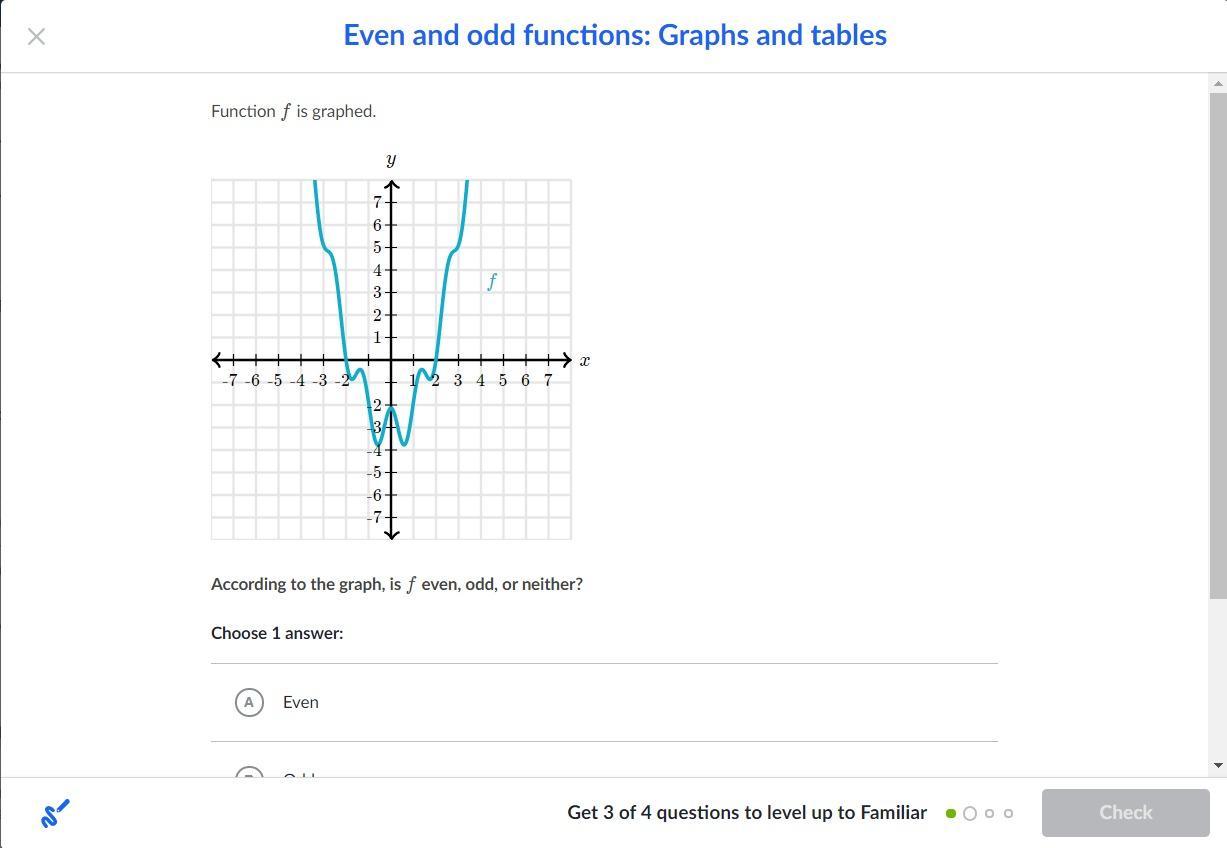Open the scratchpad drawing tool
Screen dimensions: 1227x848
click(55, 813)
